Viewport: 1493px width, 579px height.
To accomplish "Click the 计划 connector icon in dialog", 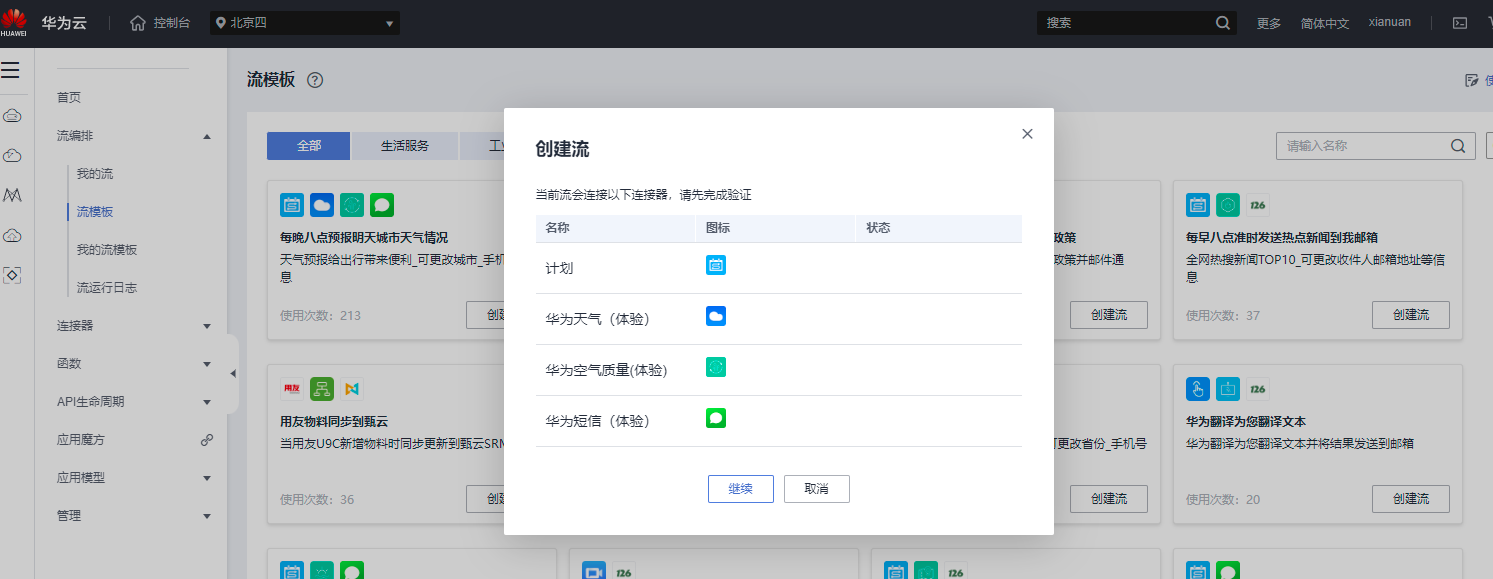I will click(716, 265).
